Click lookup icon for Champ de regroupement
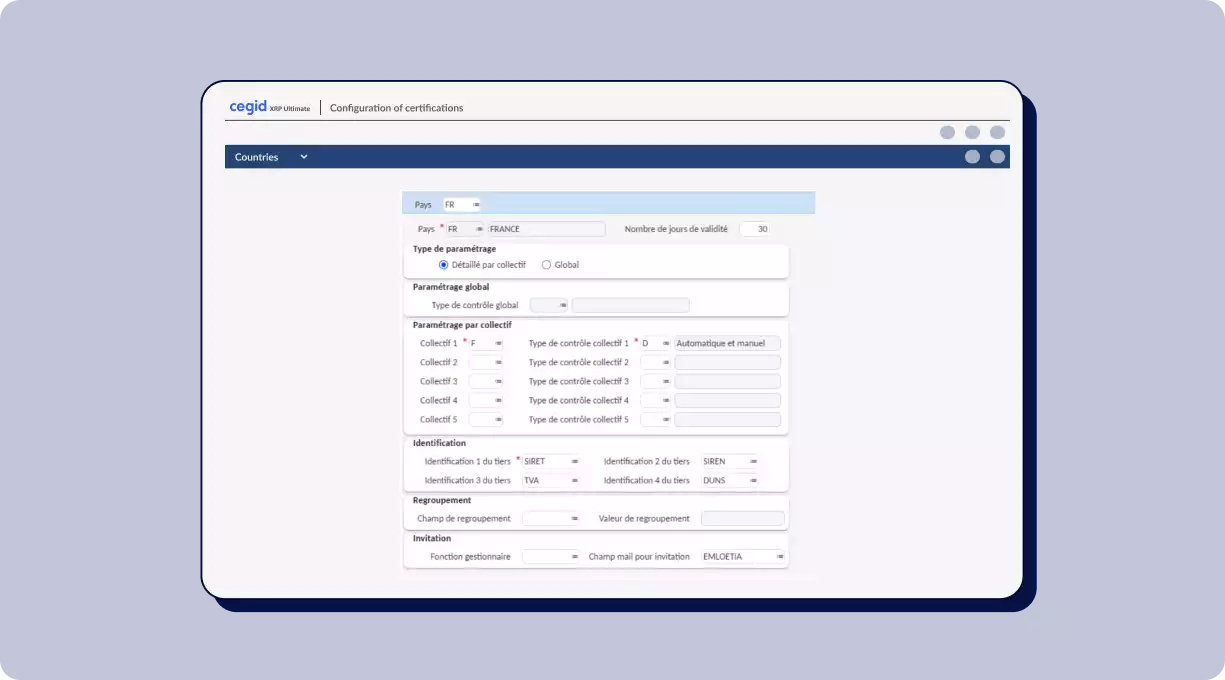Viewport: 1225px width, 680px height. pos(575,519)
